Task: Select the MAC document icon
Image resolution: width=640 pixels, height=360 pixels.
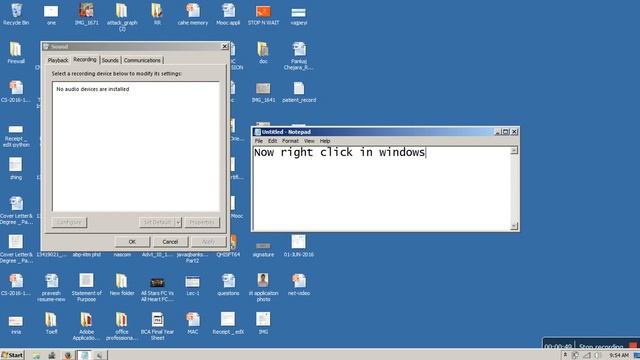Action: point(193,323)
